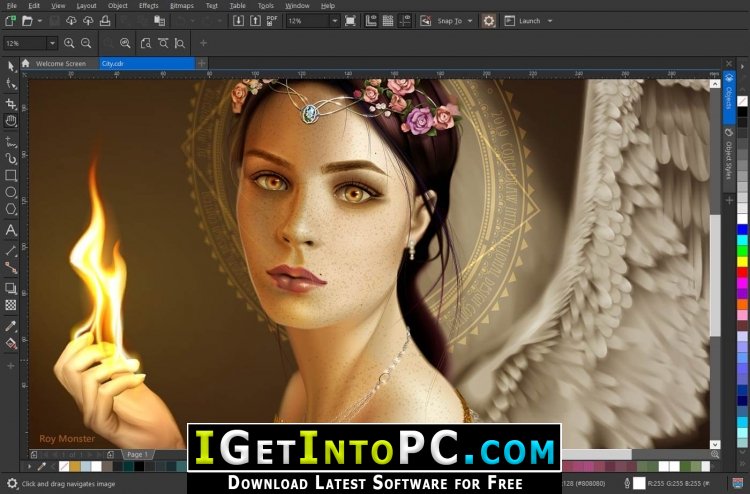
Task: Click the Download from cloud icon
Action: [71, 21]
